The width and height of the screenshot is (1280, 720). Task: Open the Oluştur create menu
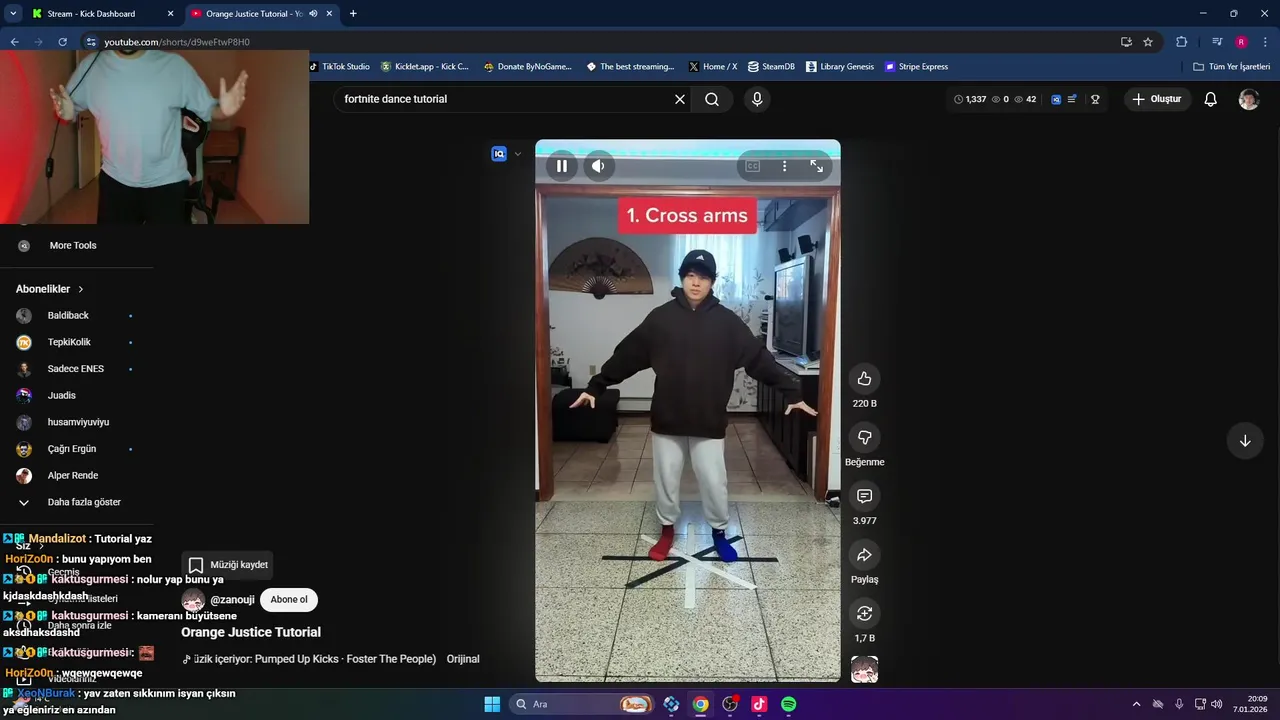click(x=1156, y=99)
